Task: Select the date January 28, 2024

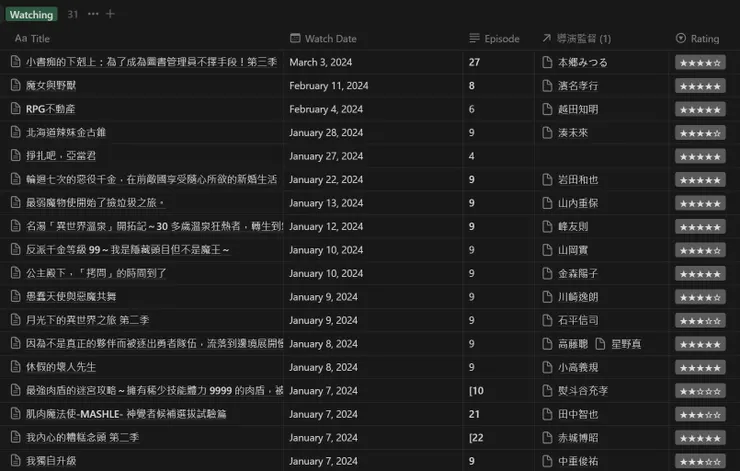Action: click(x=326, y=133)
